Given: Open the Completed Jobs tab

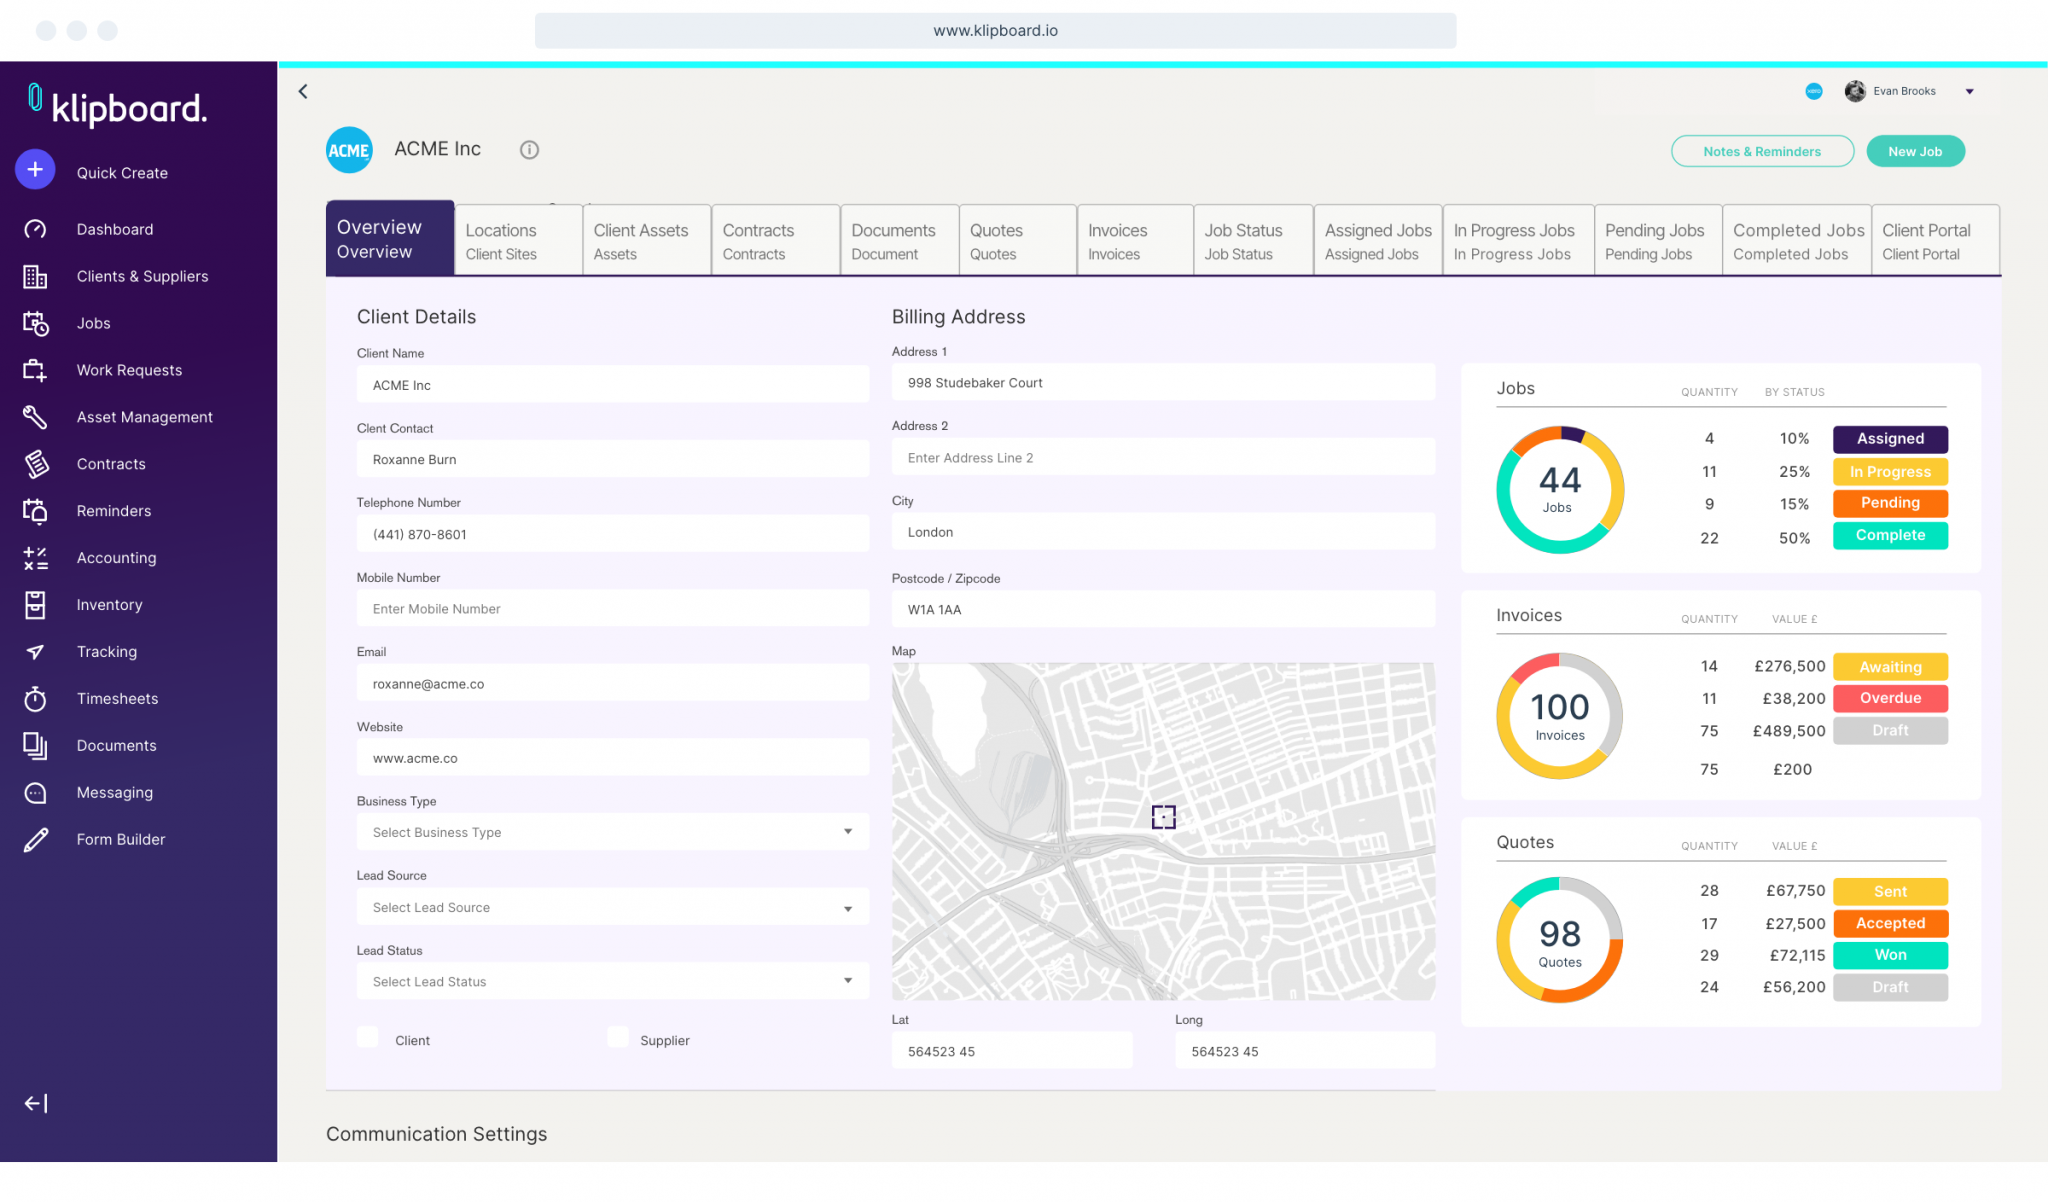Looking at the screenshot, I should pos(1796,239).
